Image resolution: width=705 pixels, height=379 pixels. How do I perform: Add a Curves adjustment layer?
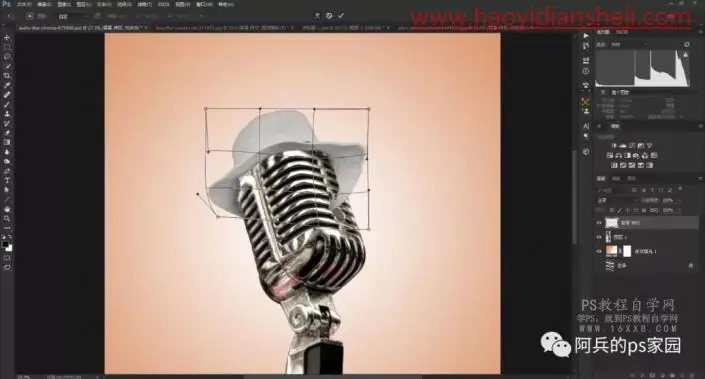pos(632,146)
